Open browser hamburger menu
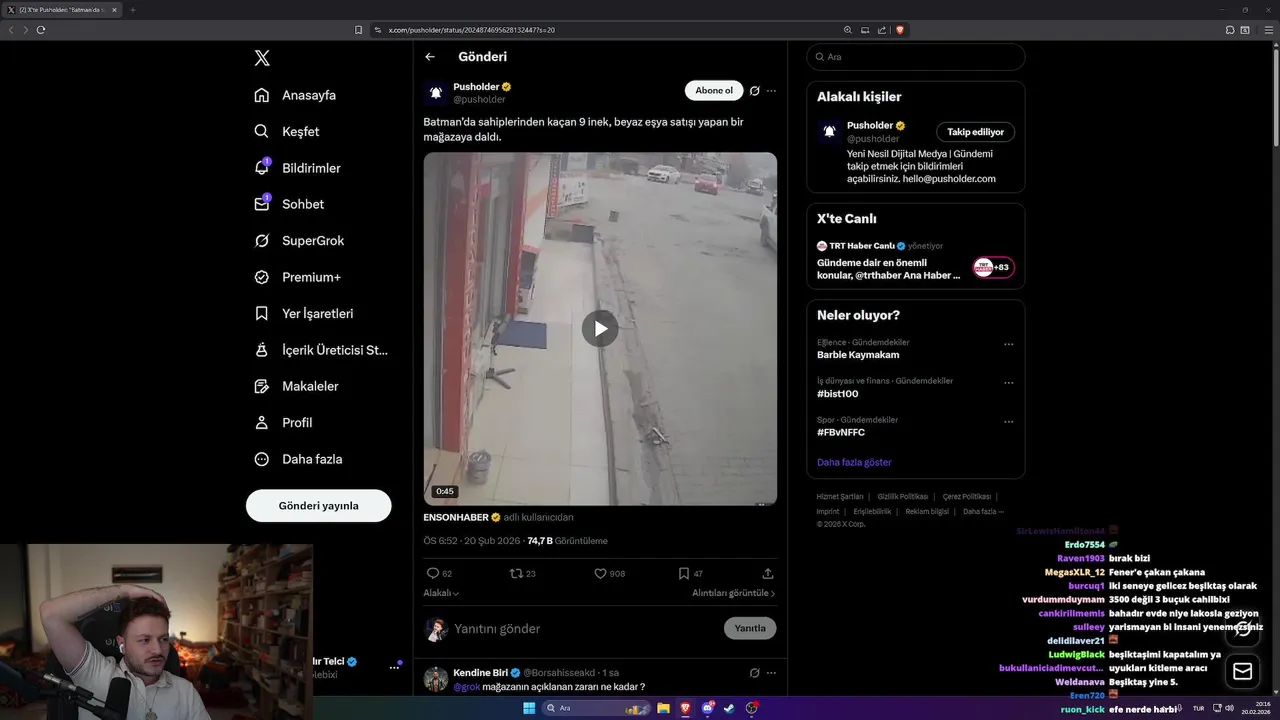Image resolution: width=1280 pixels, height=720 pixels. 1270,30
